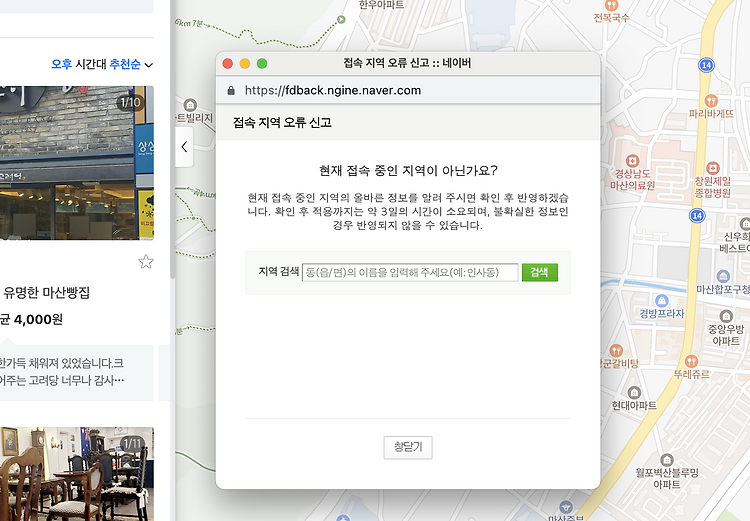The height and width of the screenshot is (521, 750).
Task: Click the green 검색 search button
Action: (x=540, y=272)
